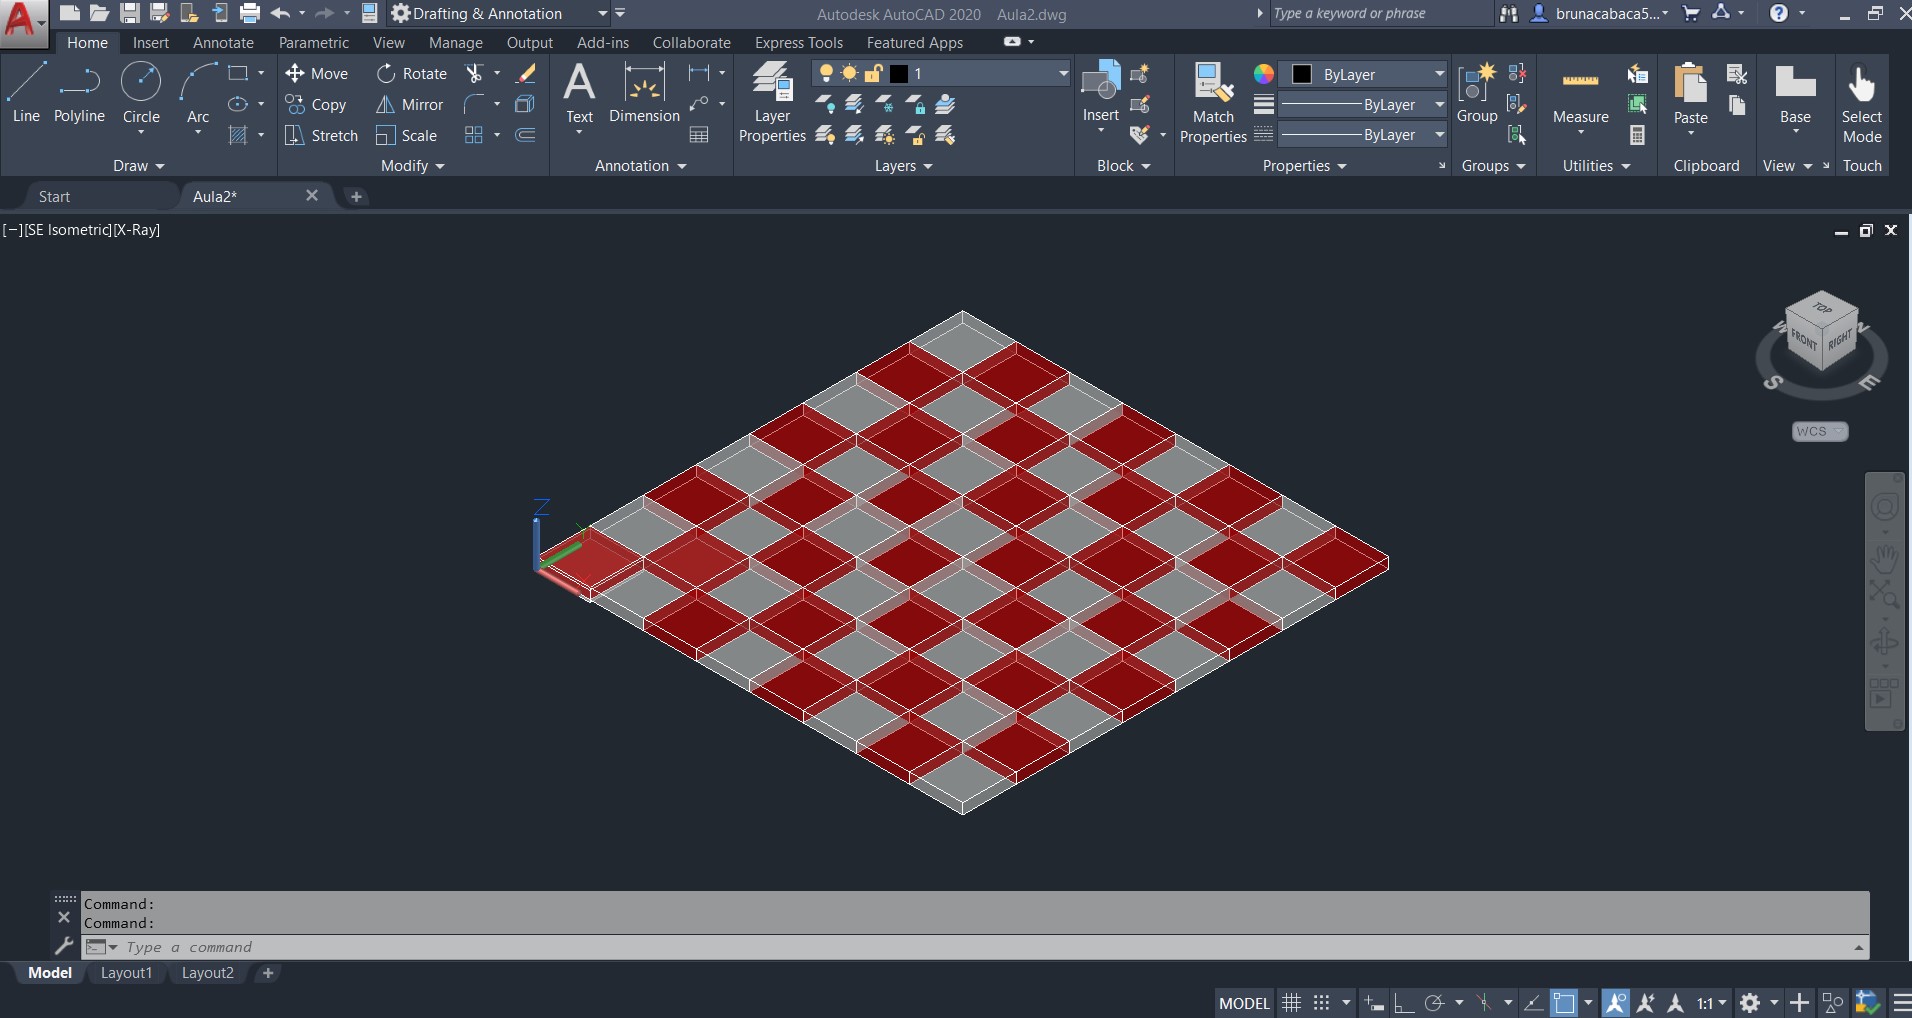Click the Scale tool

406,135
